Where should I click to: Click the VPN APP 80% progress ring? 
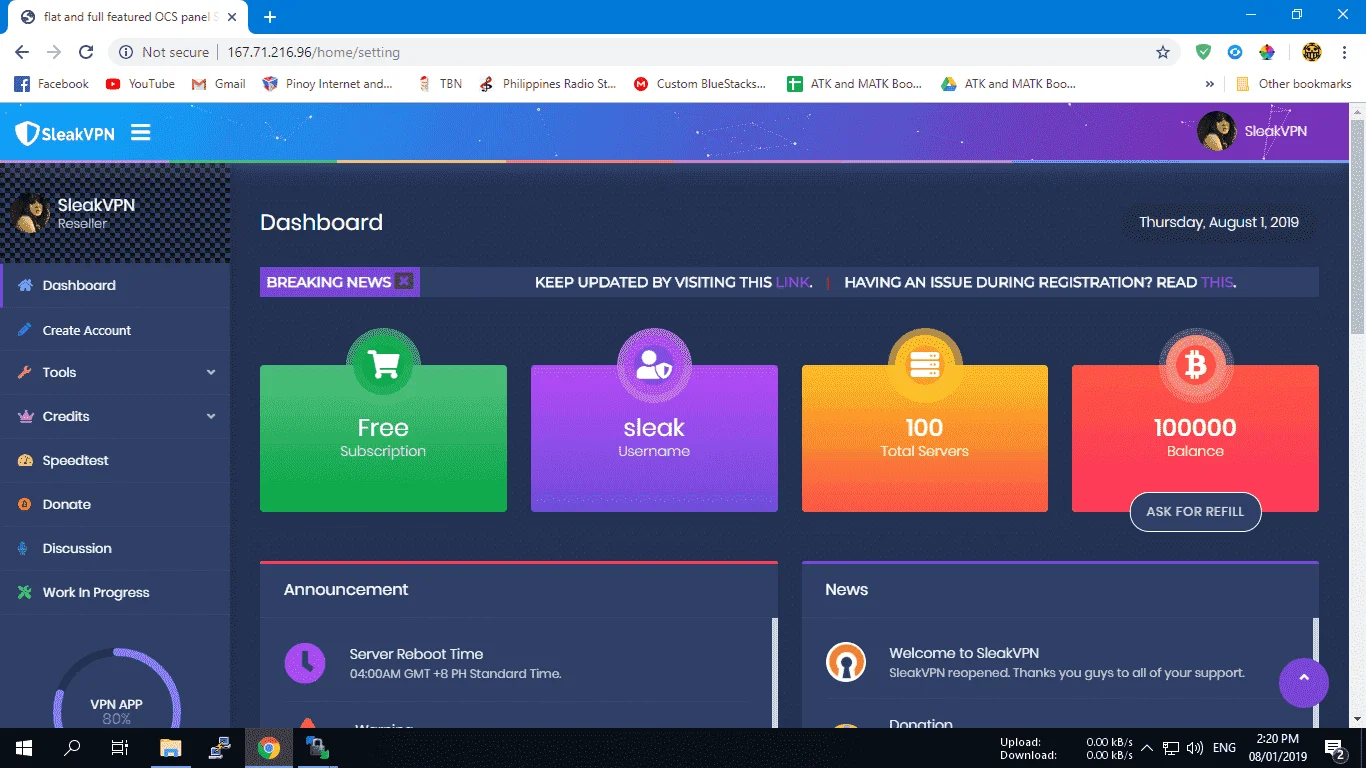pyautogui.click(x=116, y=690)
